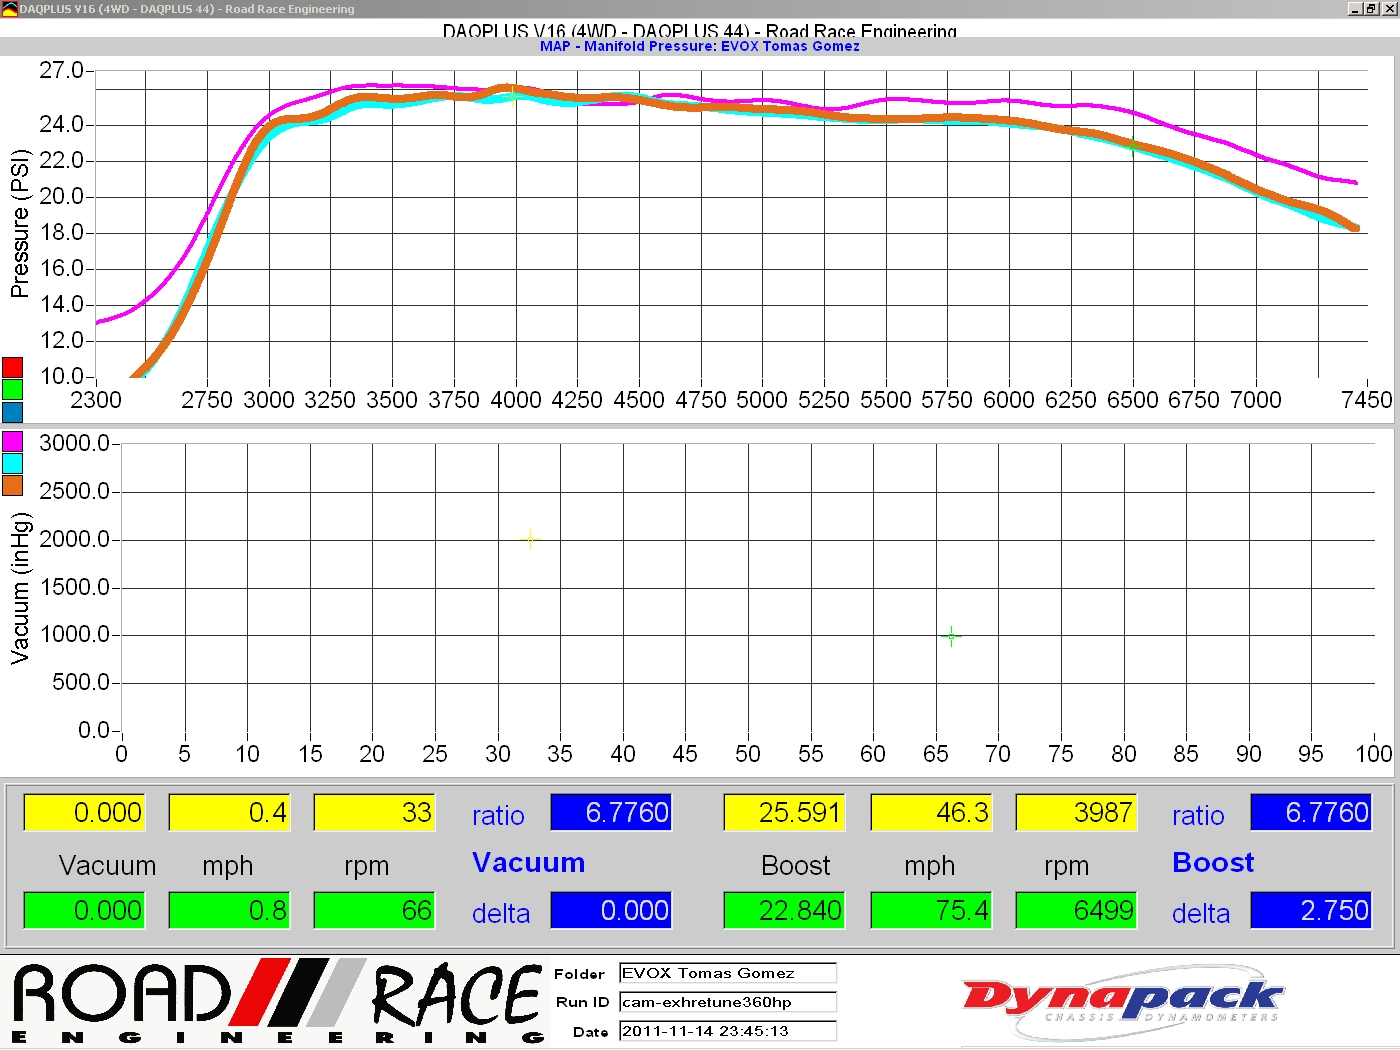Click the Run ID field cam-exhretune360hp

728,1002
